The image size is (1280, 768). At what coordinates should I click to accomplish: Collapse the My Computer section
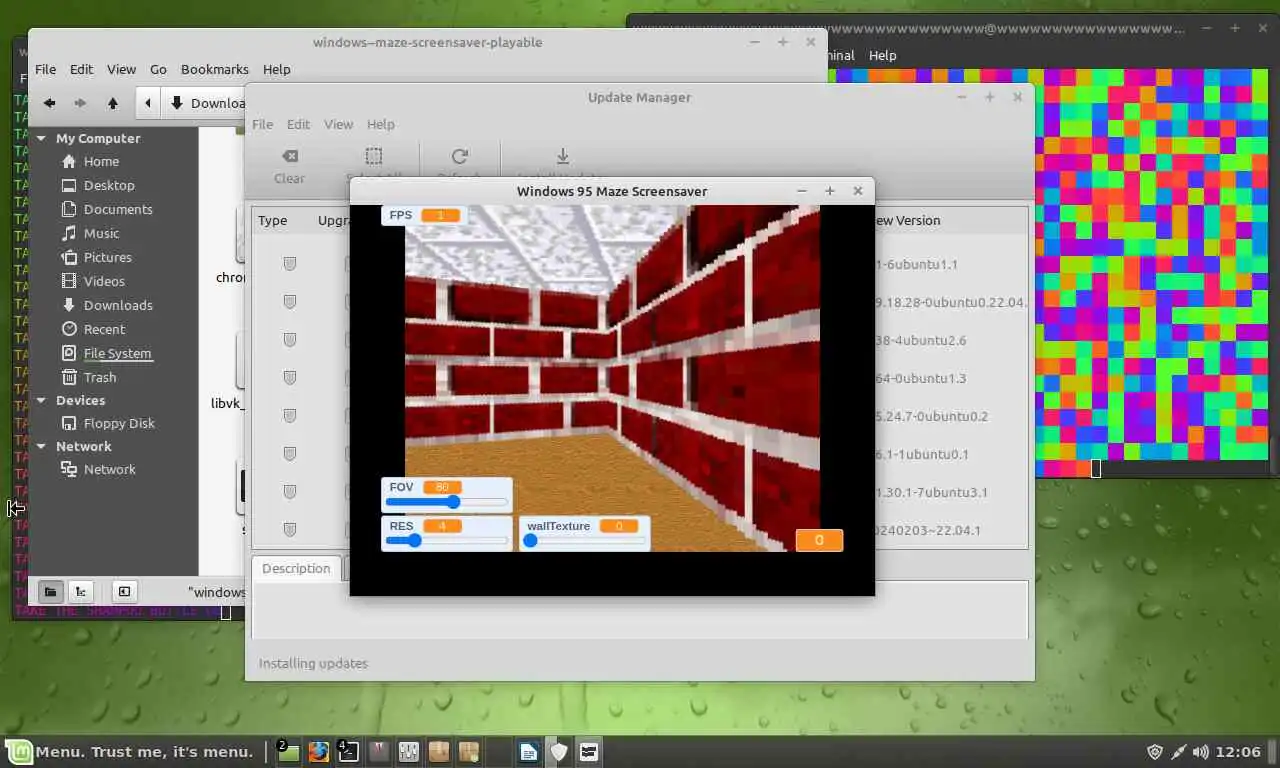point(41,138)
